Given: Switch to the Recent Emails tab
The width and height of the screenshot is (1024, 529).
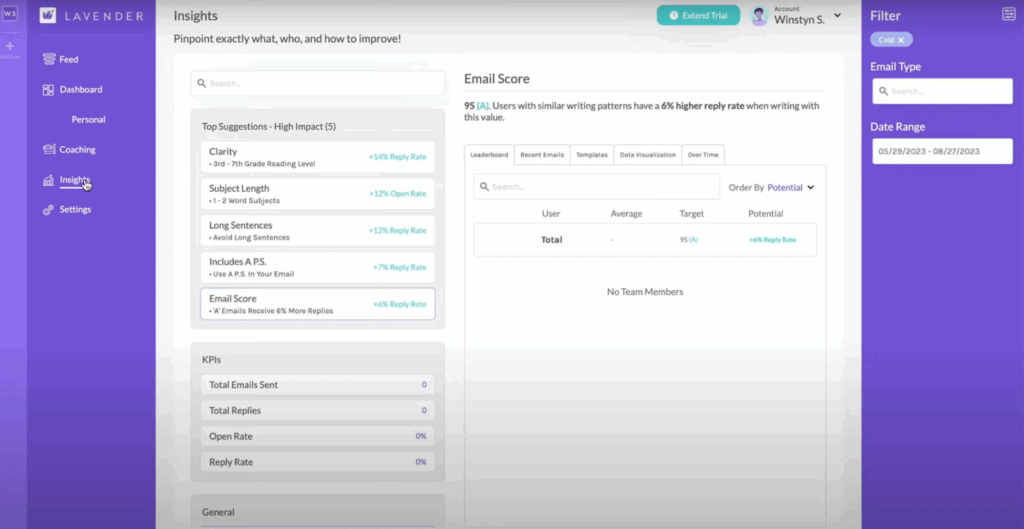Looking at the screenshot, I should coord(541,155).
